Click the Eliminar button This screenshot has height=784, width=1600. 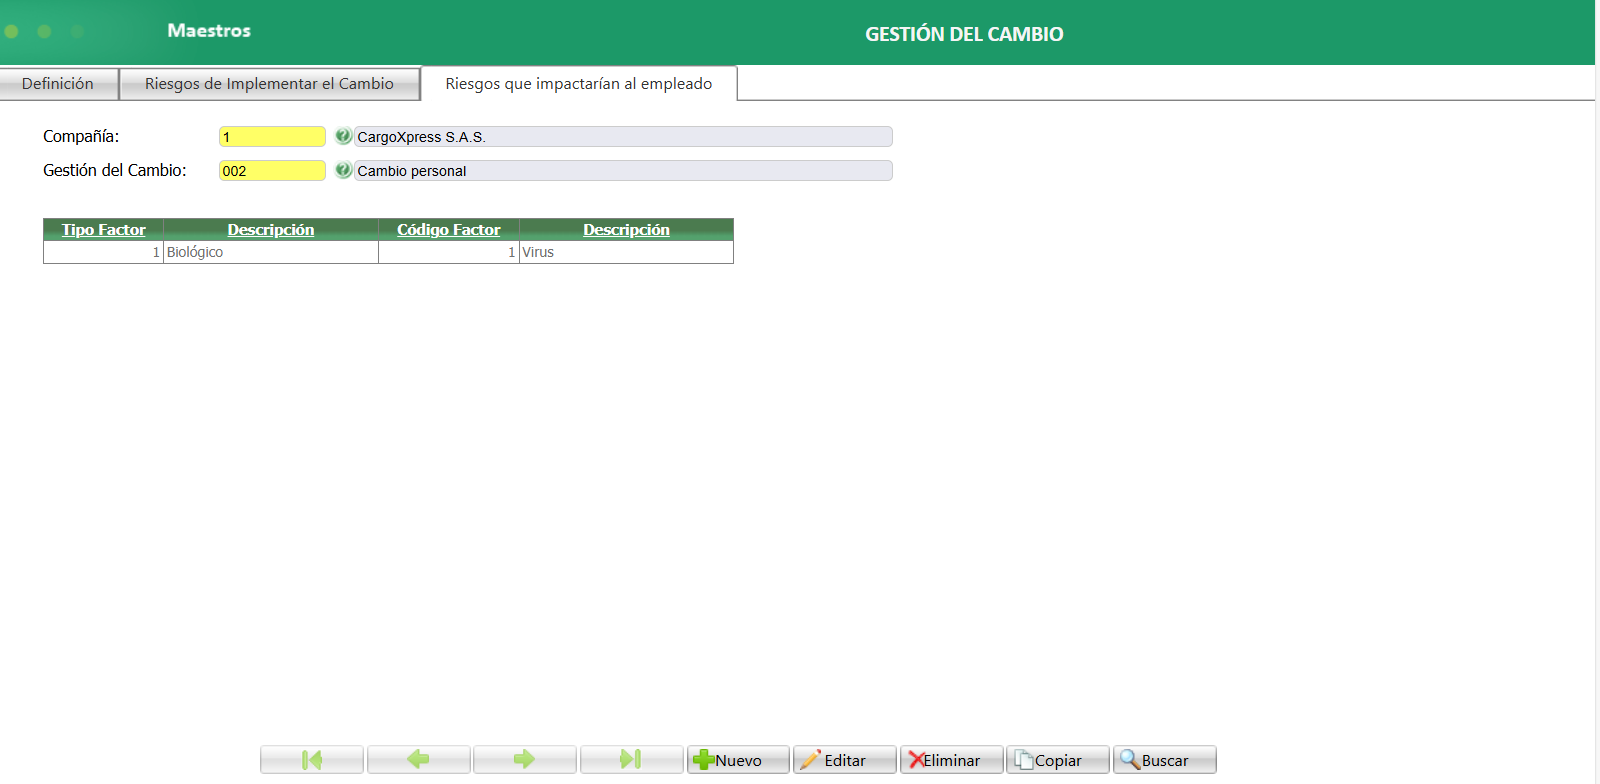pyautogui.click(x=951, y=760)
